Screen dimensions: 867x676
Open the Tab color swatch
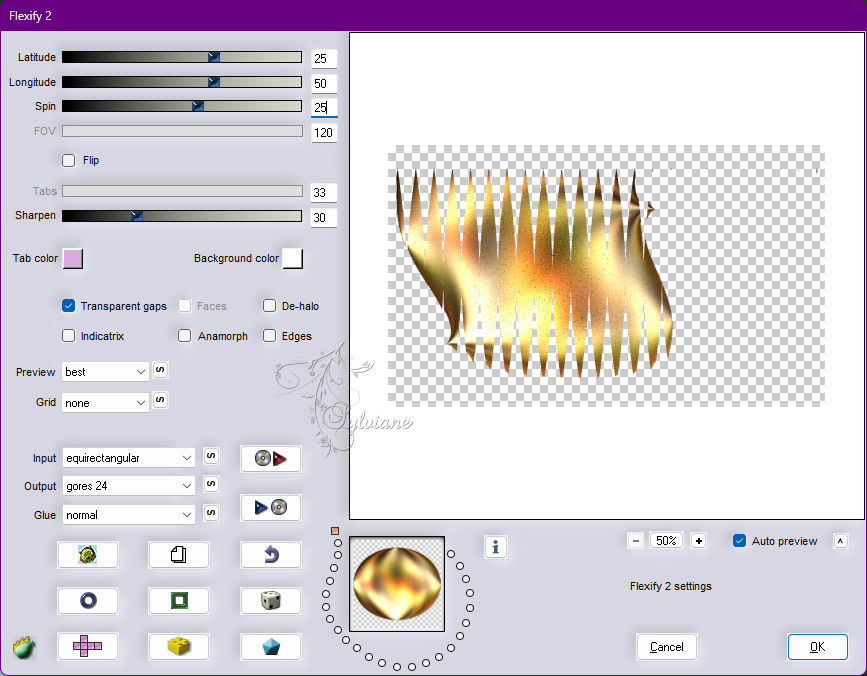[73, 258]
